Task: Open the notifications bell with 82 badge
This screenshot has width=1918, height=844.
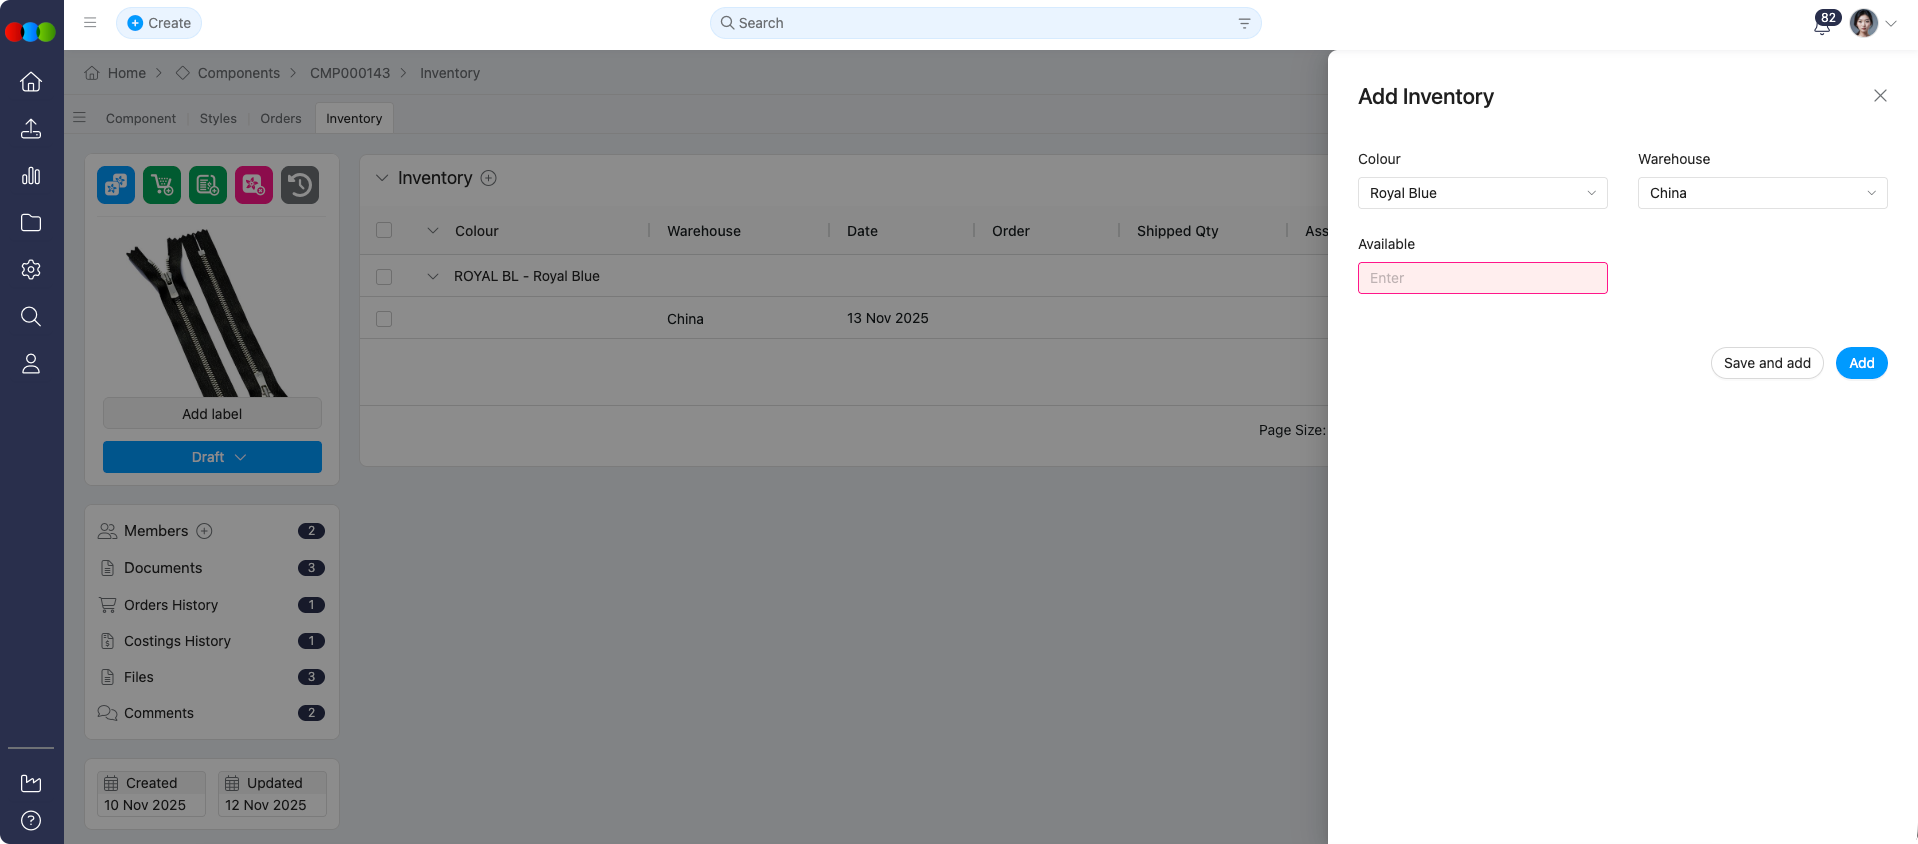Action: (x=1823, y=24)
